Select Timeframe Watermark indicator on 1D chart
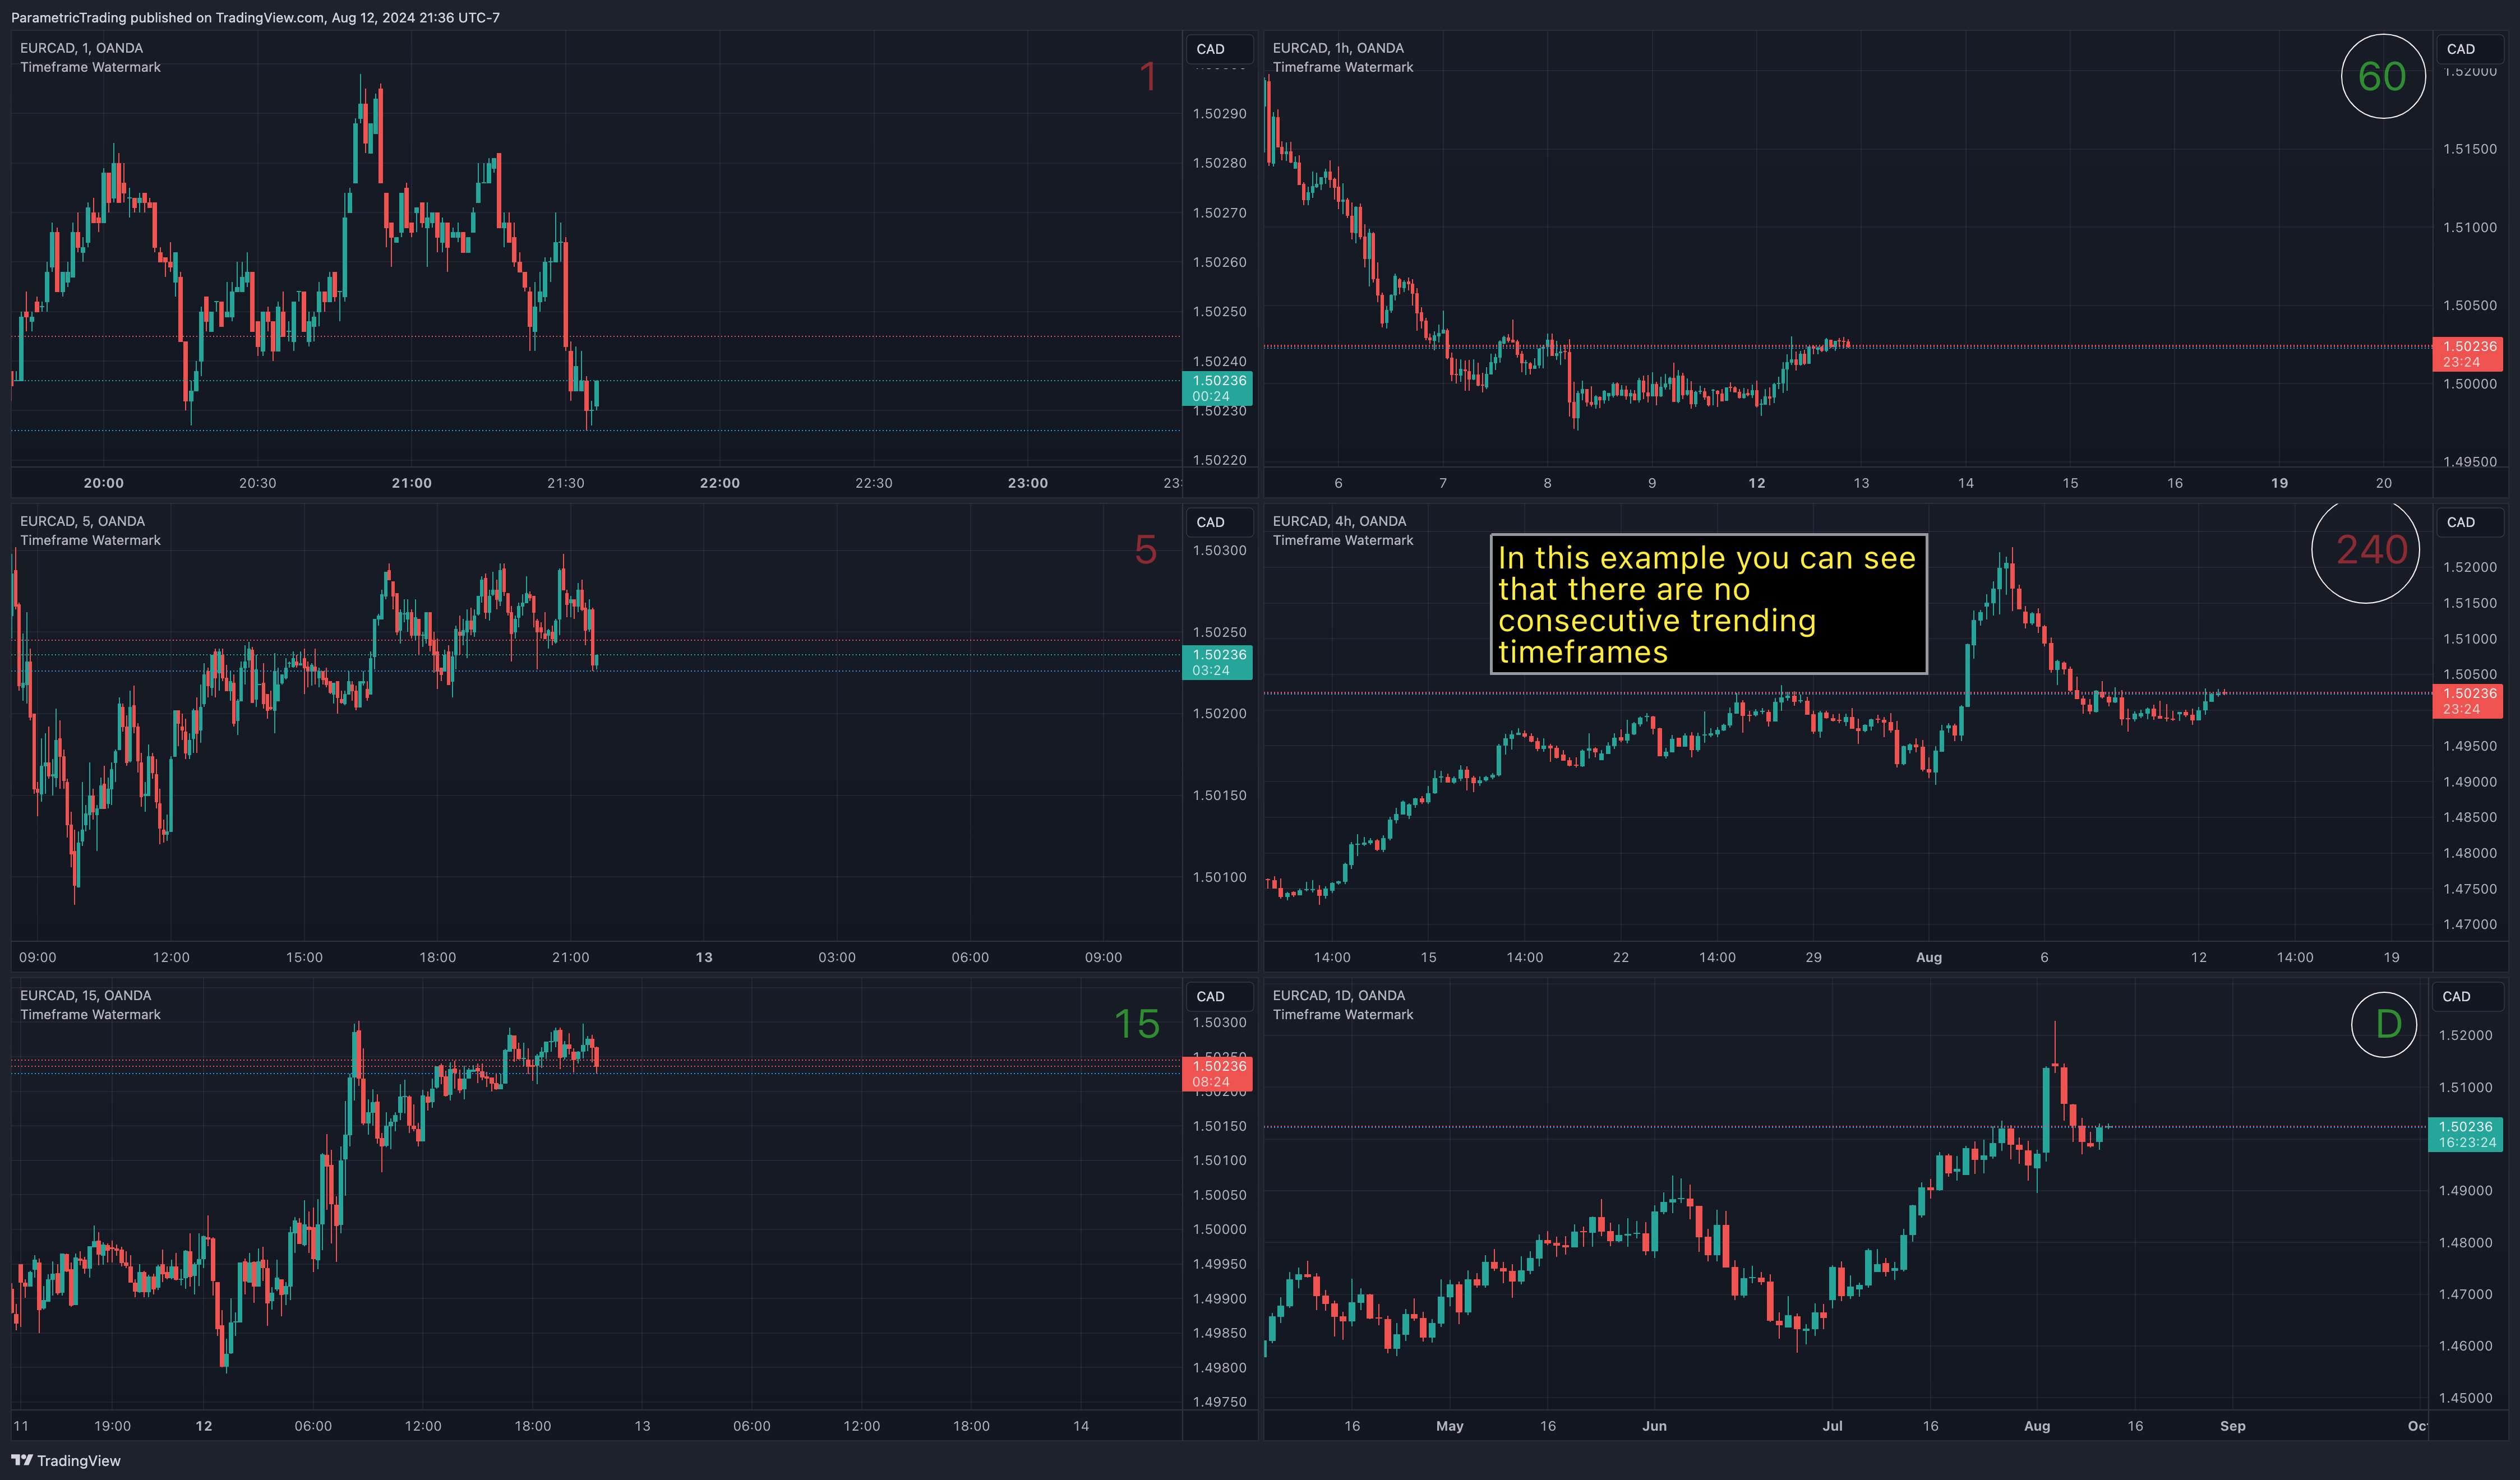The height and width of the screenshot is (1480, 2520). tap(1343, 1014)
